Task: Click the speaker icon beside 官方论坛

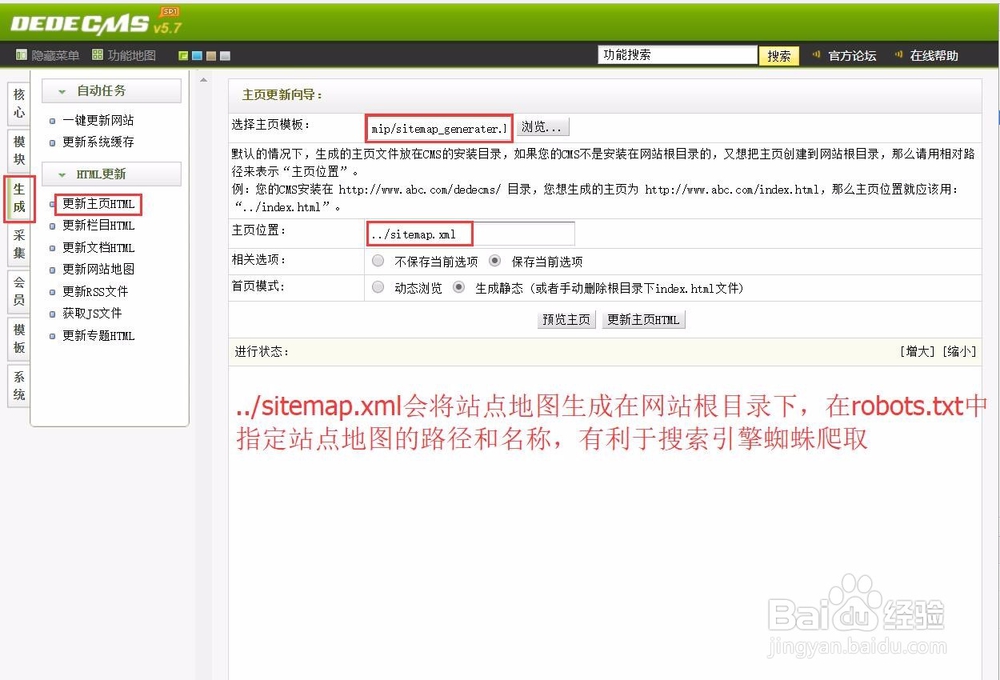Action: (x=817, y=55)
